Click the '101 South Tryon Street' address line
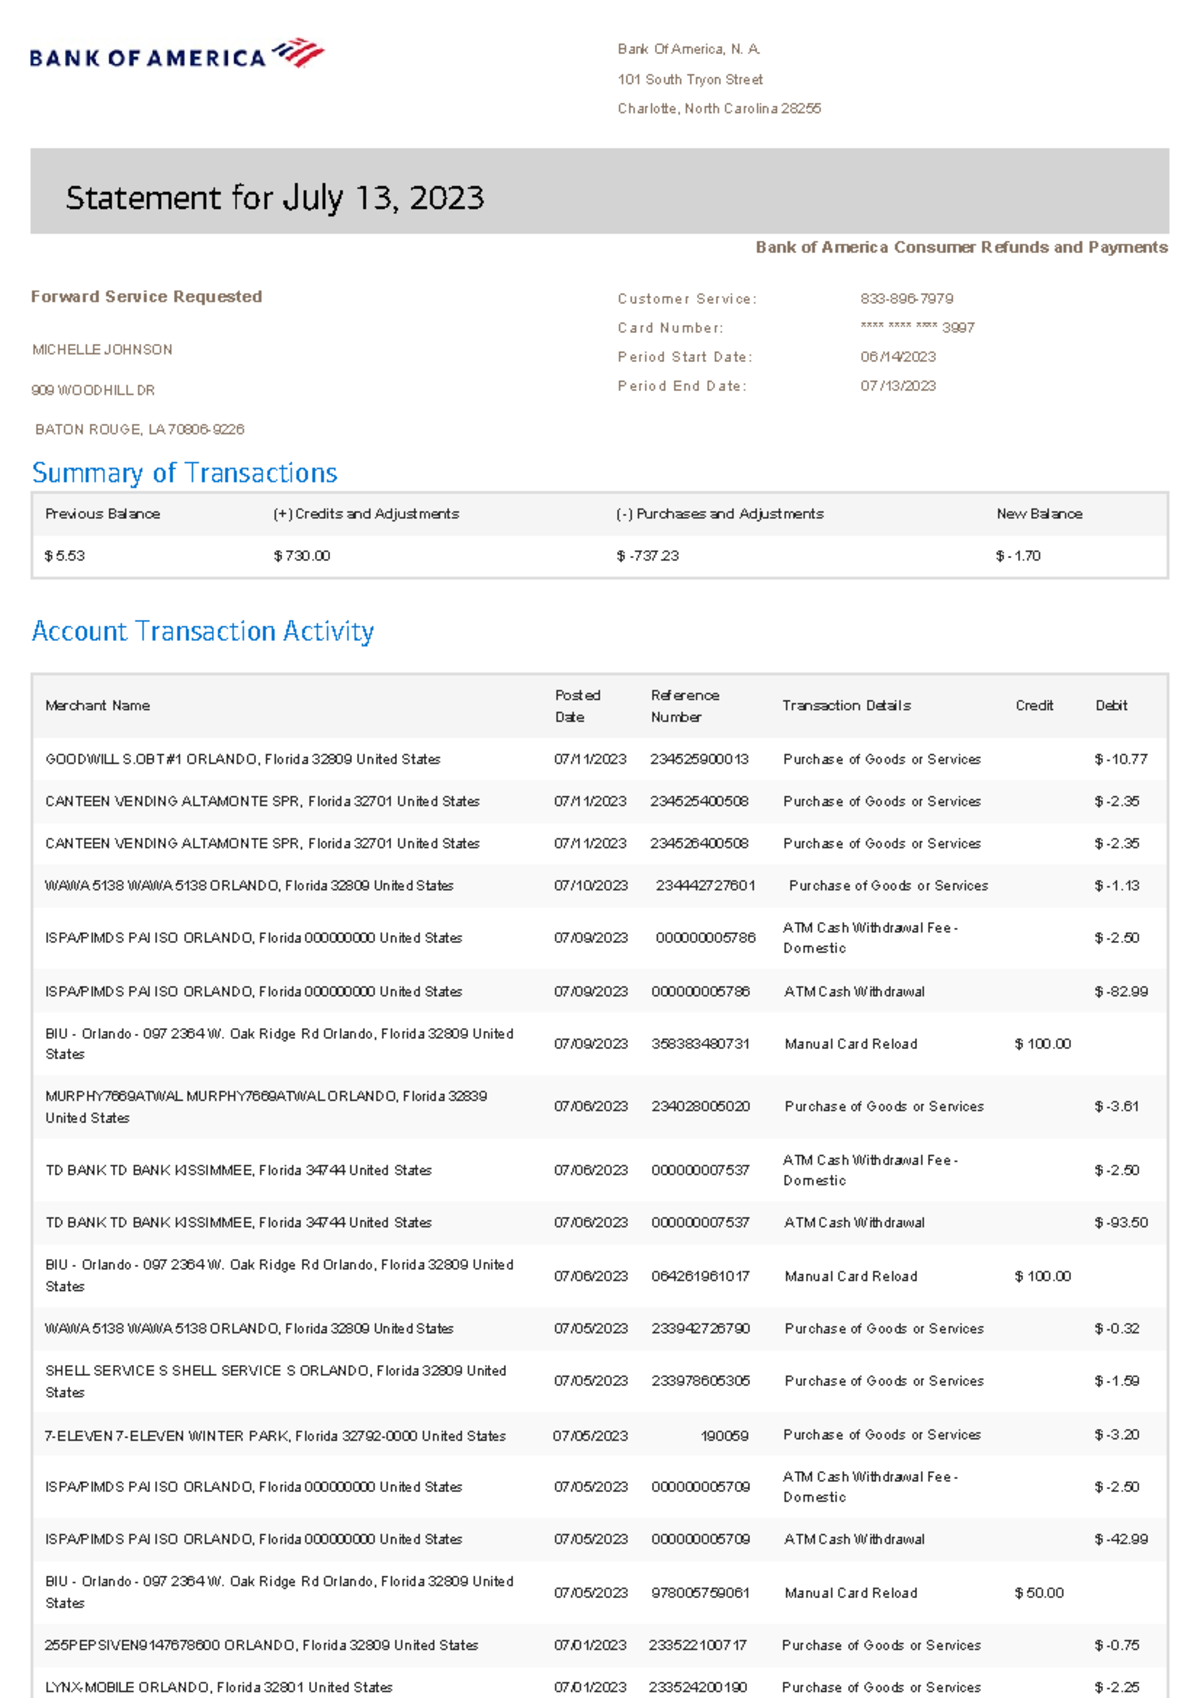Image resolution: width=1200 pixels, height=1698 pixels. pyautogui.click(x=690, y=79)
